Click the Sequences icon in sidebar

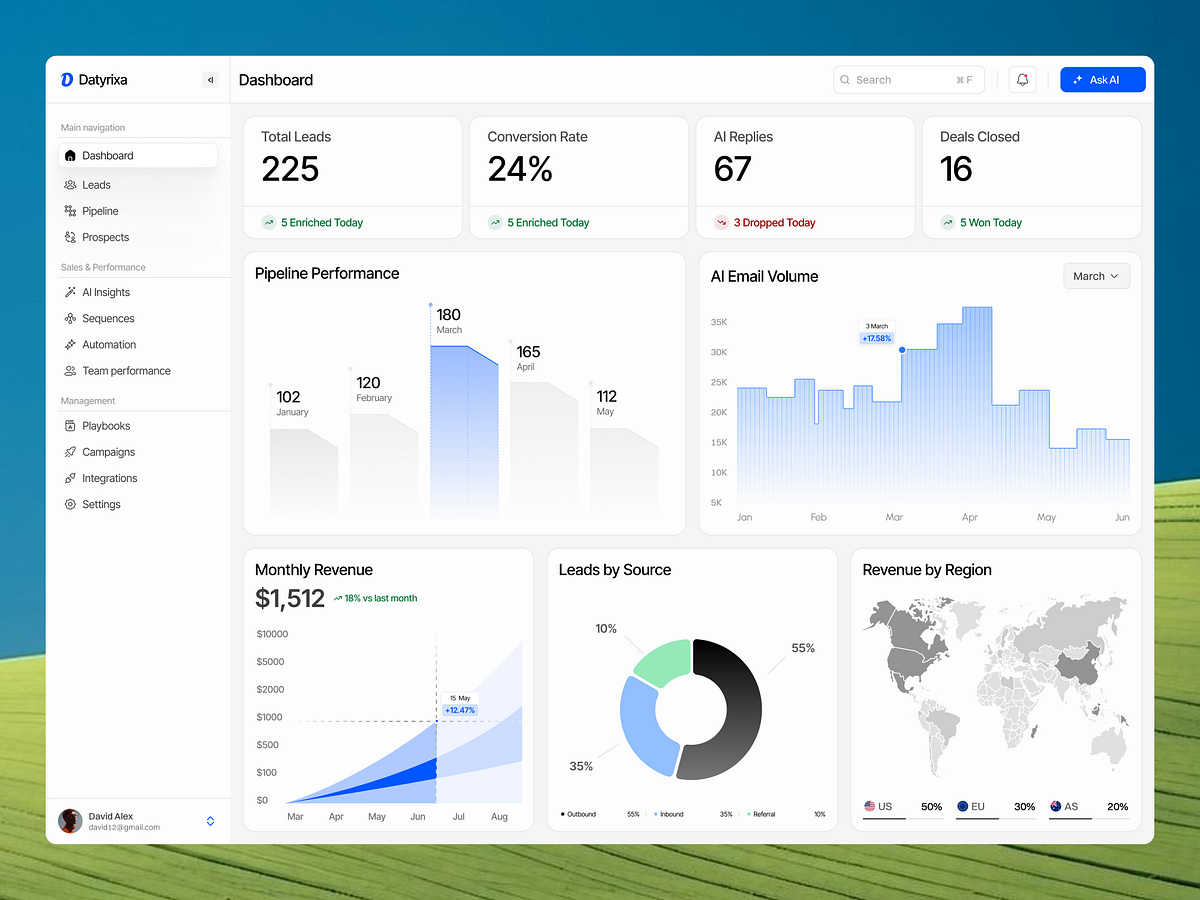coord(70,318)
